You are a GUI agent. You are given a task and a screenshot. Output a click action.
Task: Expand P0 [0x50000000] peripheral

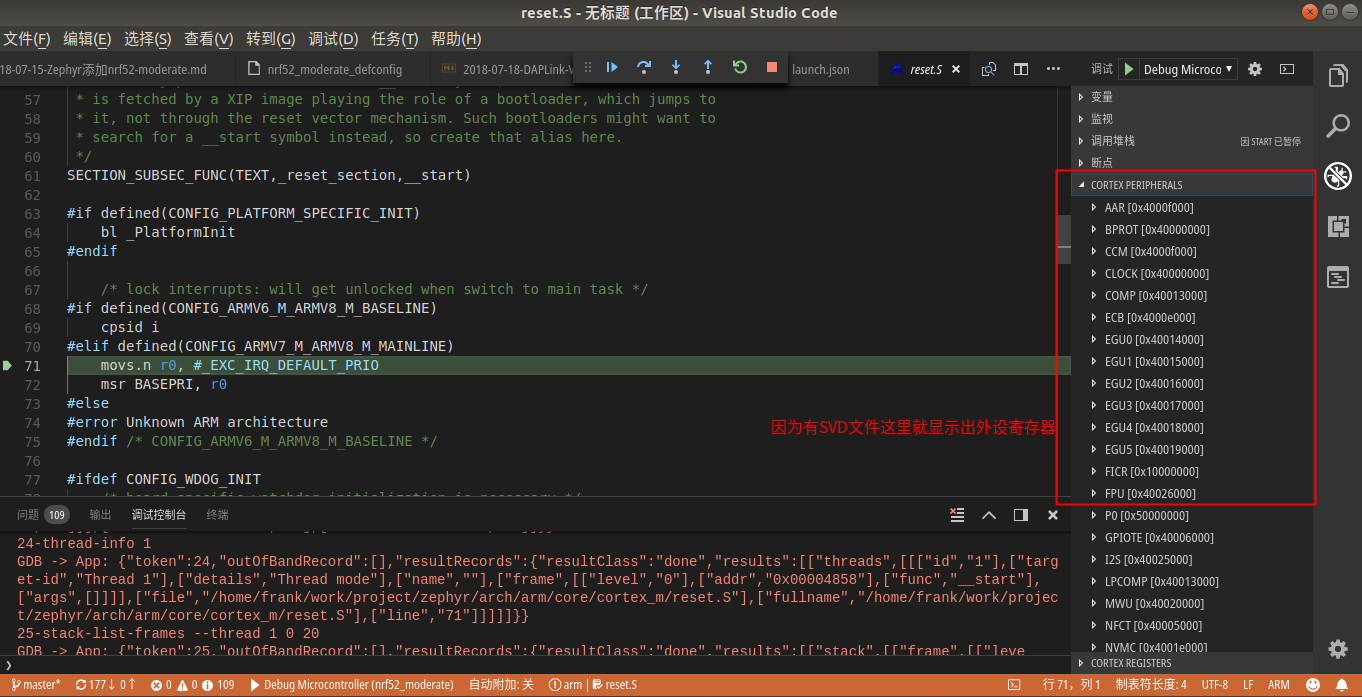(1093, 516)
